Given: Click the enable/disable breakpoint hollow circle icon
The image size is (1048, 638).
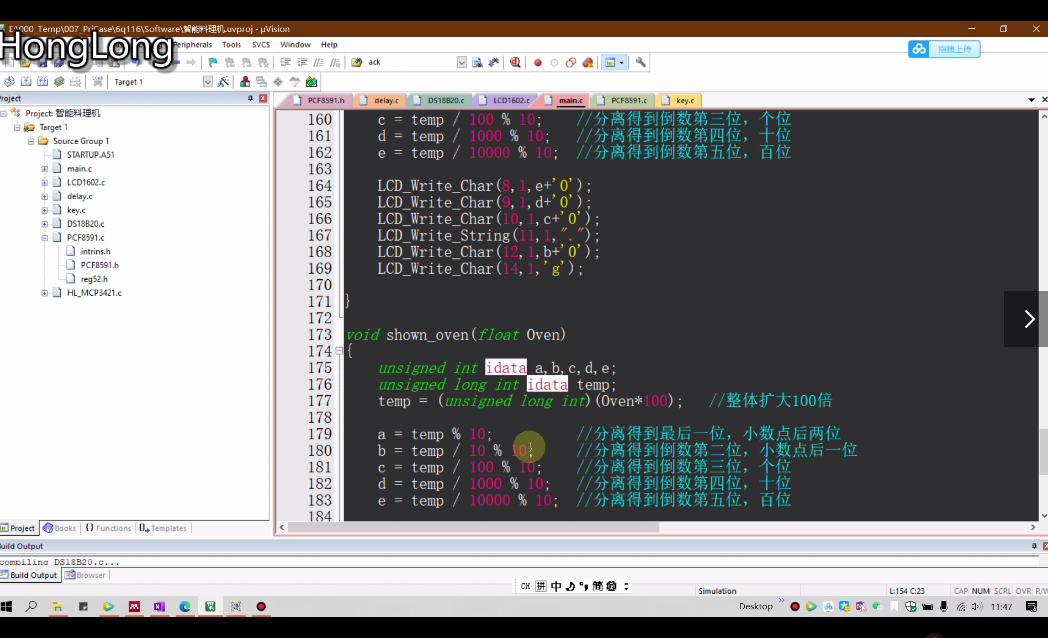Looking at the screenshot, I should pos(554,62).
